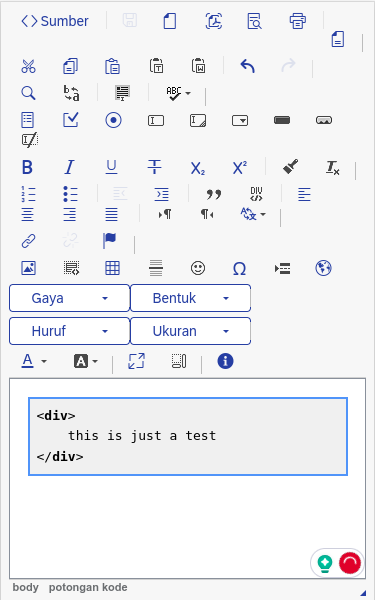
Task: Click Paste as plain text icon
Action: point(157,65)
